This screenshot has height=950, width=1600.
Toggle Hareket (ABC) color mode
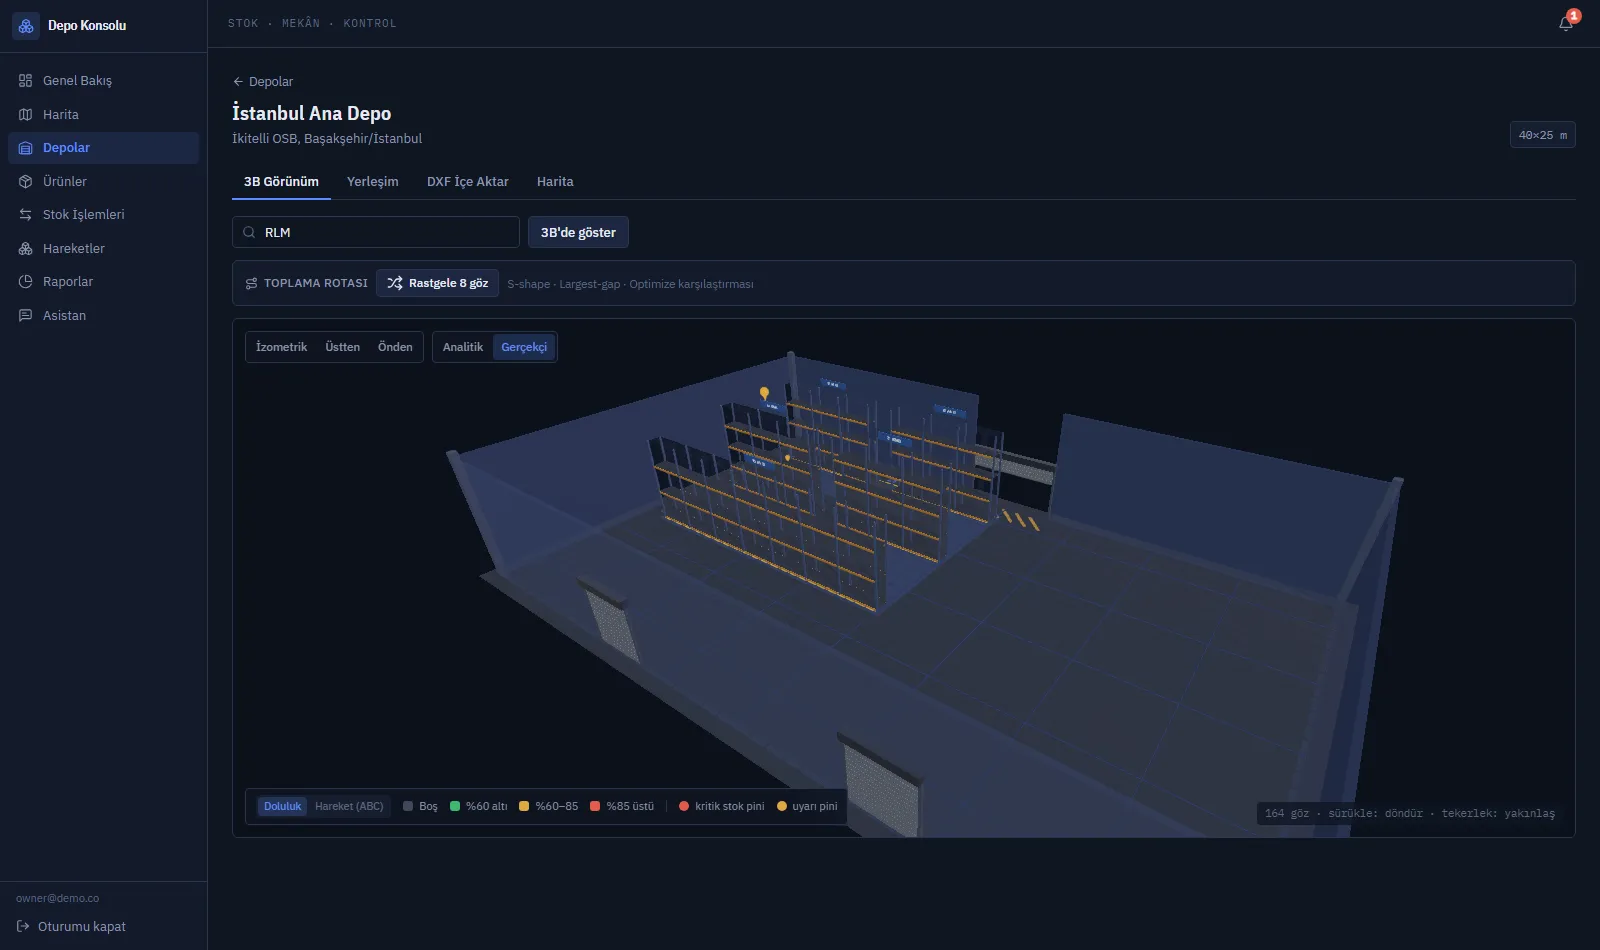[x=349, y=806]
